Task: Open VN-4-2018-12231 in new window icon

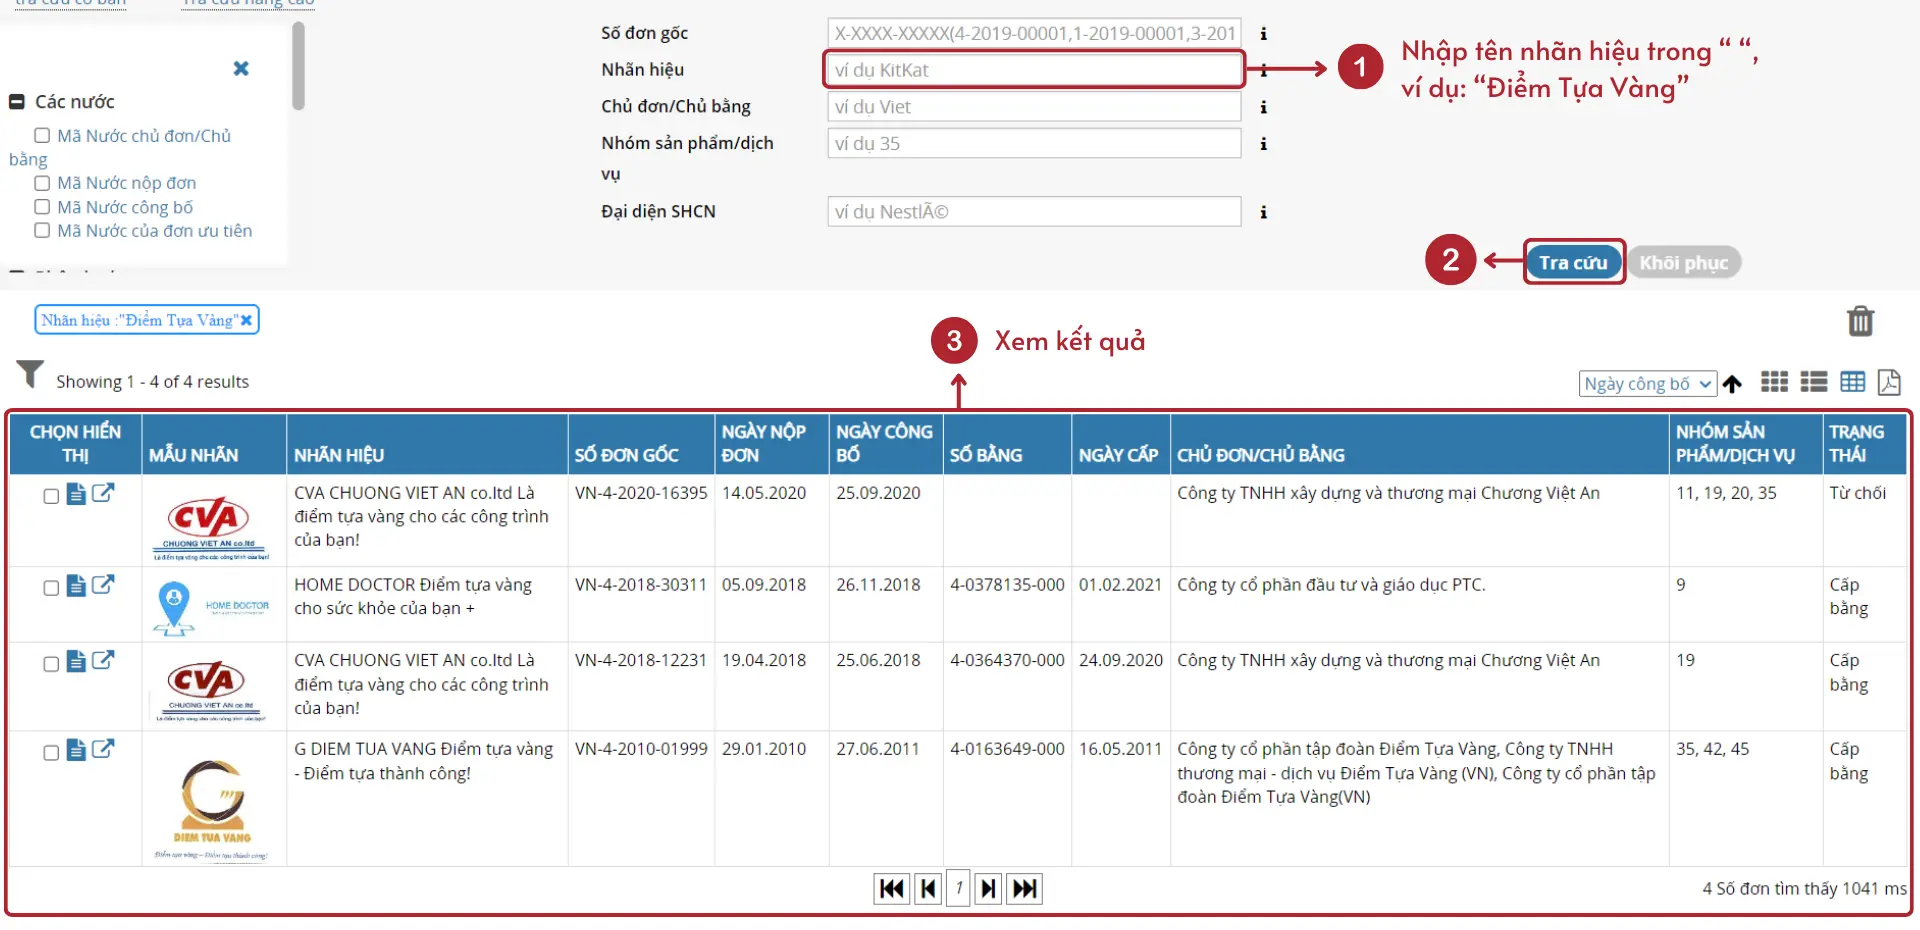Action: 103,661
